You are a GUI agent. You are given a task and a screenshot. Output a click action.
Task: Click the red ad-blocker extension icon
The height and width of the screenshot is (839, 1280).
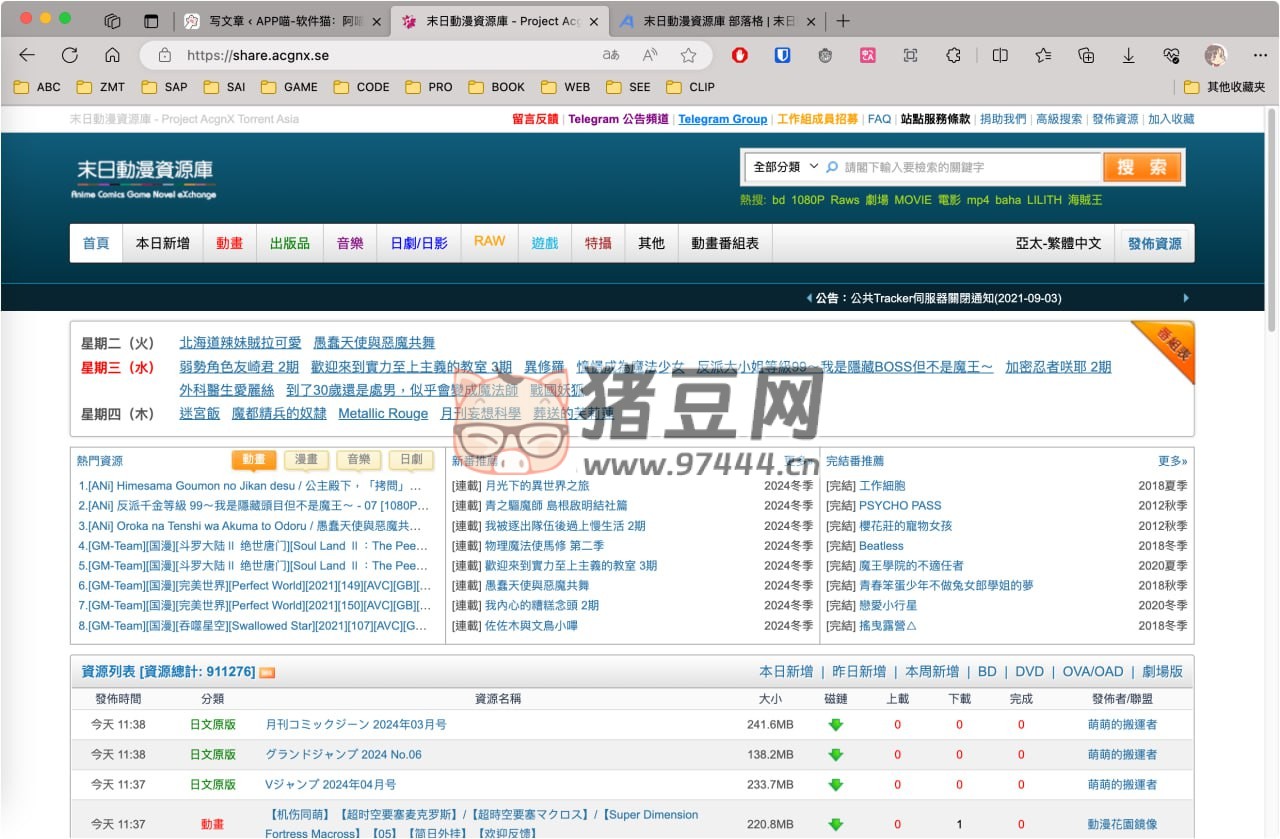(741, 57)
